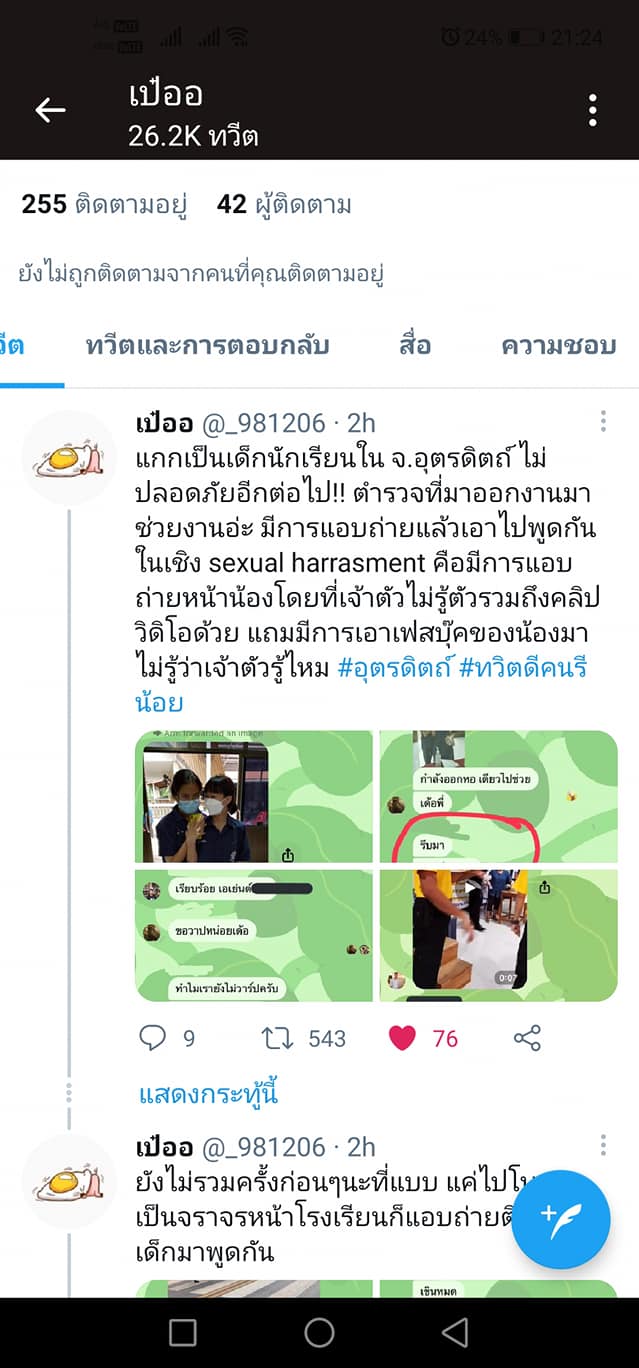View the 255 ติดตามอยู่ following list
Viewport: 639px width, 1368px height.
click(105, 205)
